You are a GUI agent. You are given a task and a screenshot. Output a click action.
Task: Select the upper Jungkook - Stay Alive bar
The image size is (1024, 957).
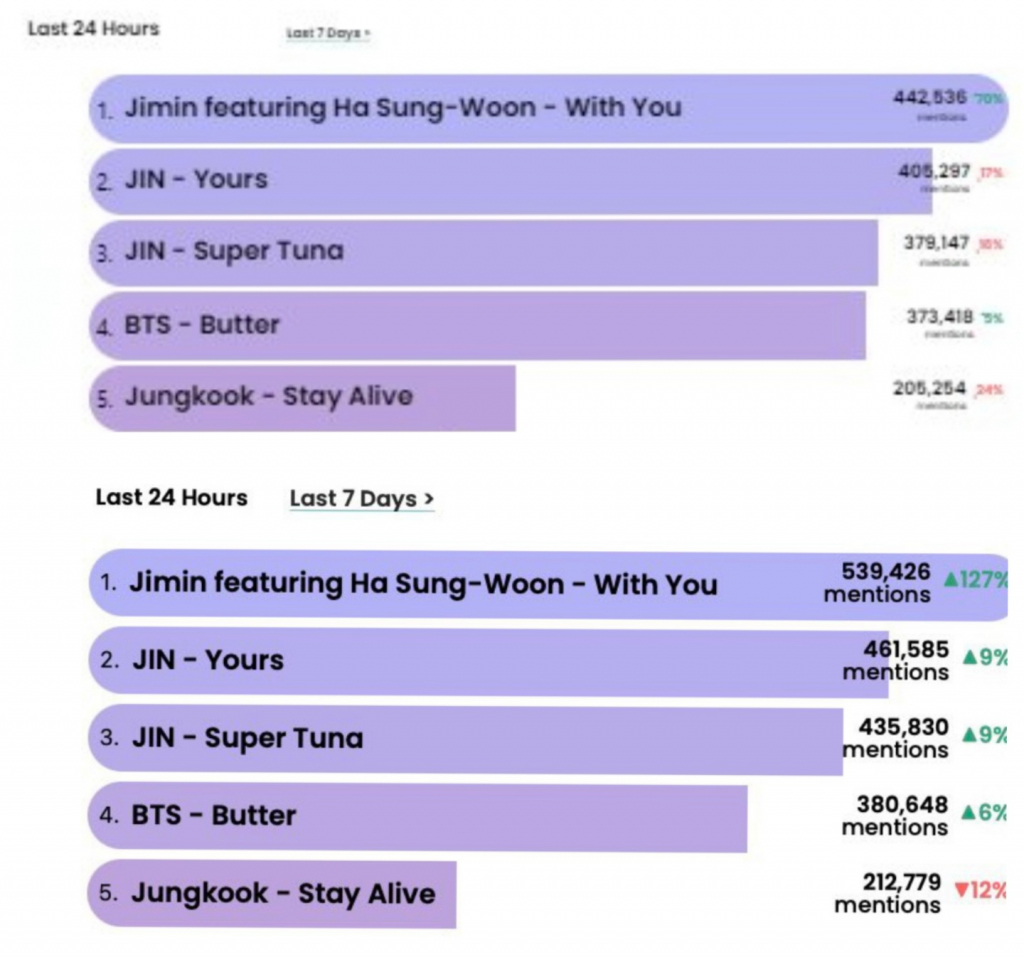[302, 398]
